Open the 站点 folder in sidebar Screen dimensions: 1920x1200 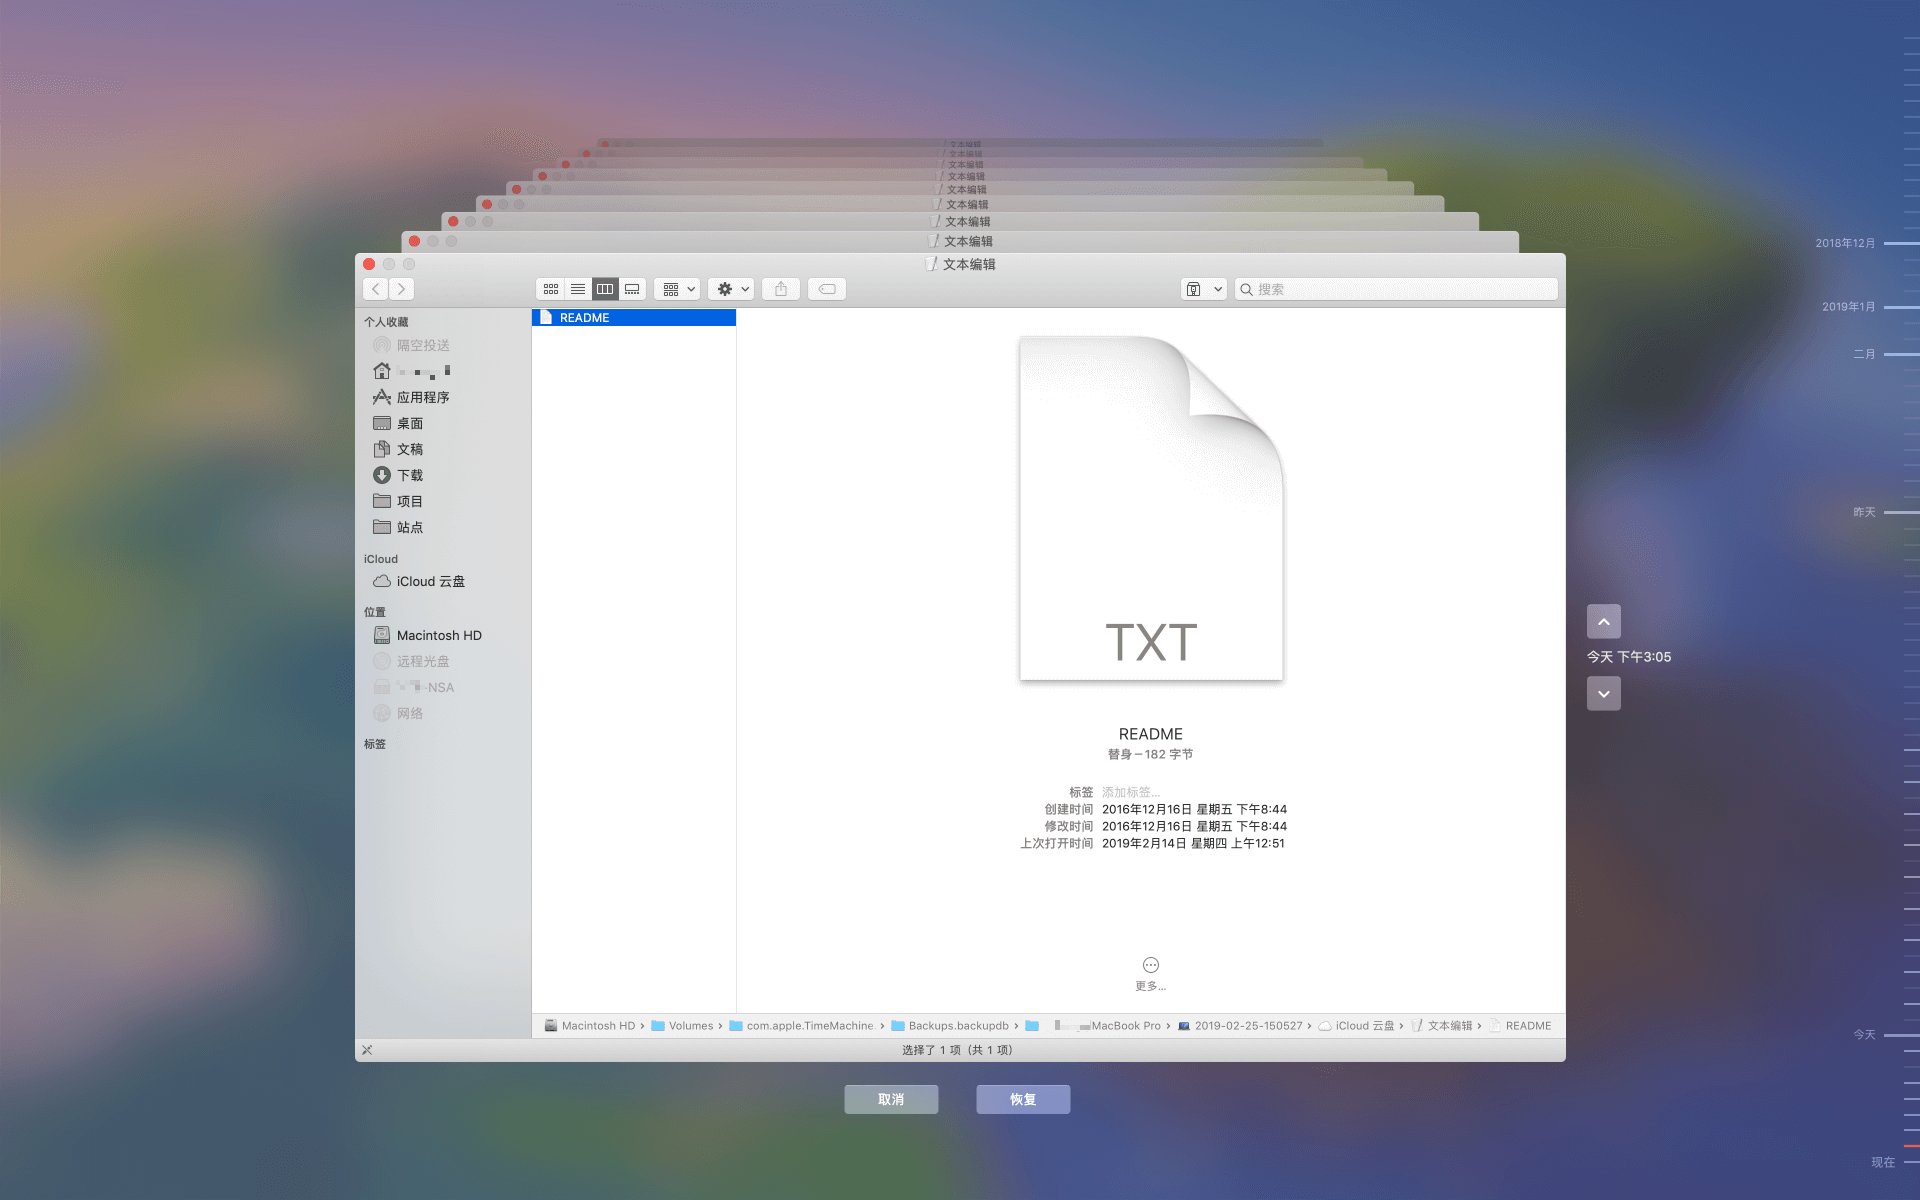(398, 527)
